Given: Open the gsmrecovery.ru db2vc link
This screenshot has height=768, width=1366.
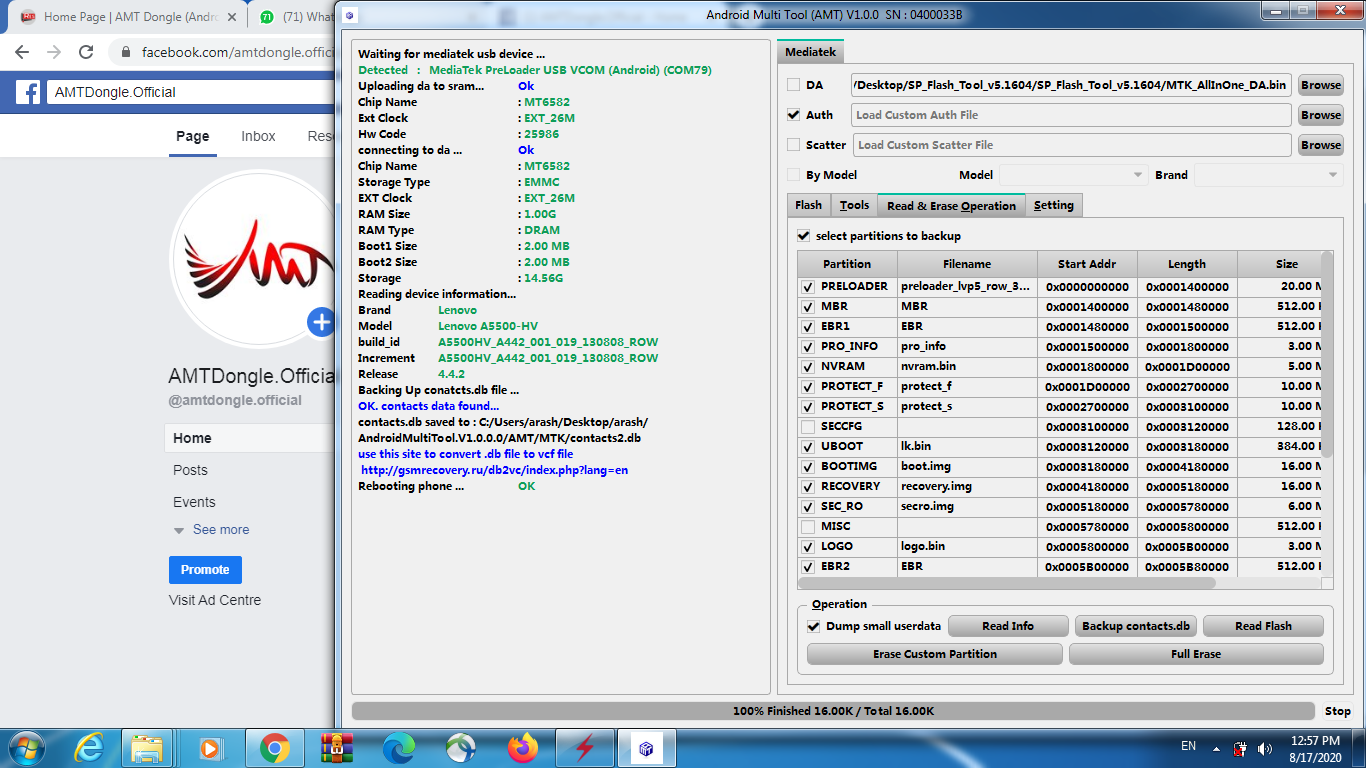Looking at the screenshot, I should click(x=494, y=470).
